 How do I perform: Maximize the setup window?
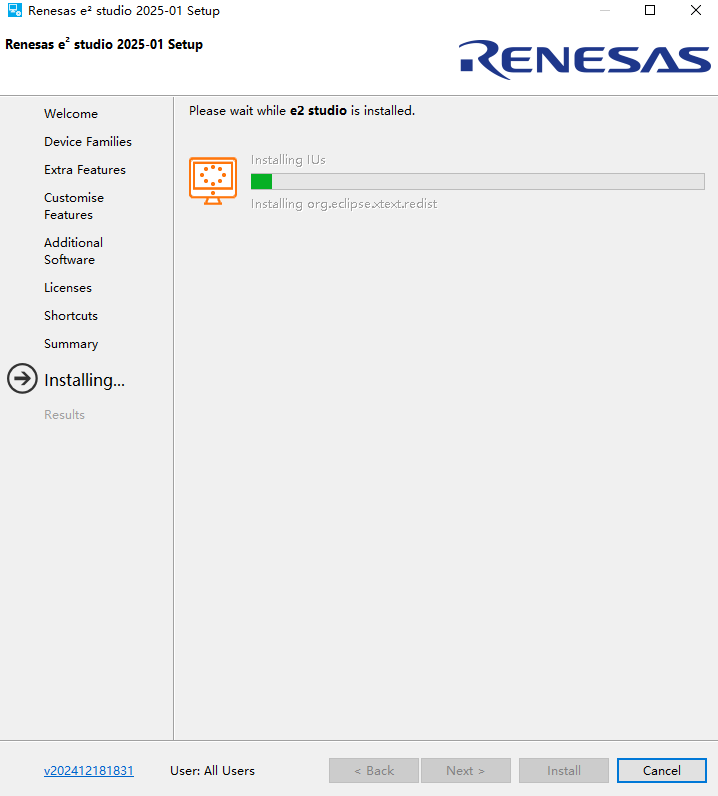pyautogui.click(x=650, y=10)
